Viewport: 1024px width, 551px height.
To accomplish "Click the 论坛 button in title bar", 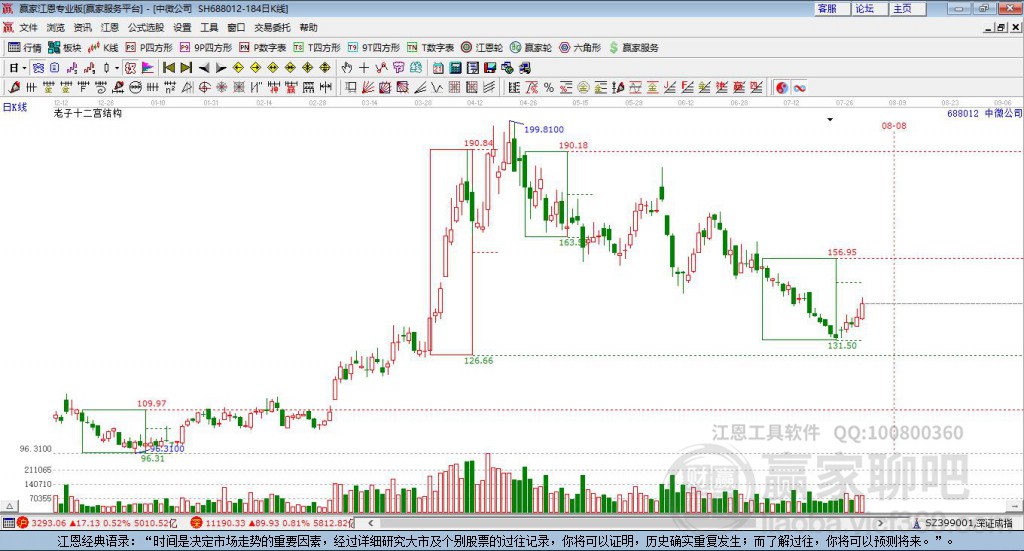I will tap(869, 8).
